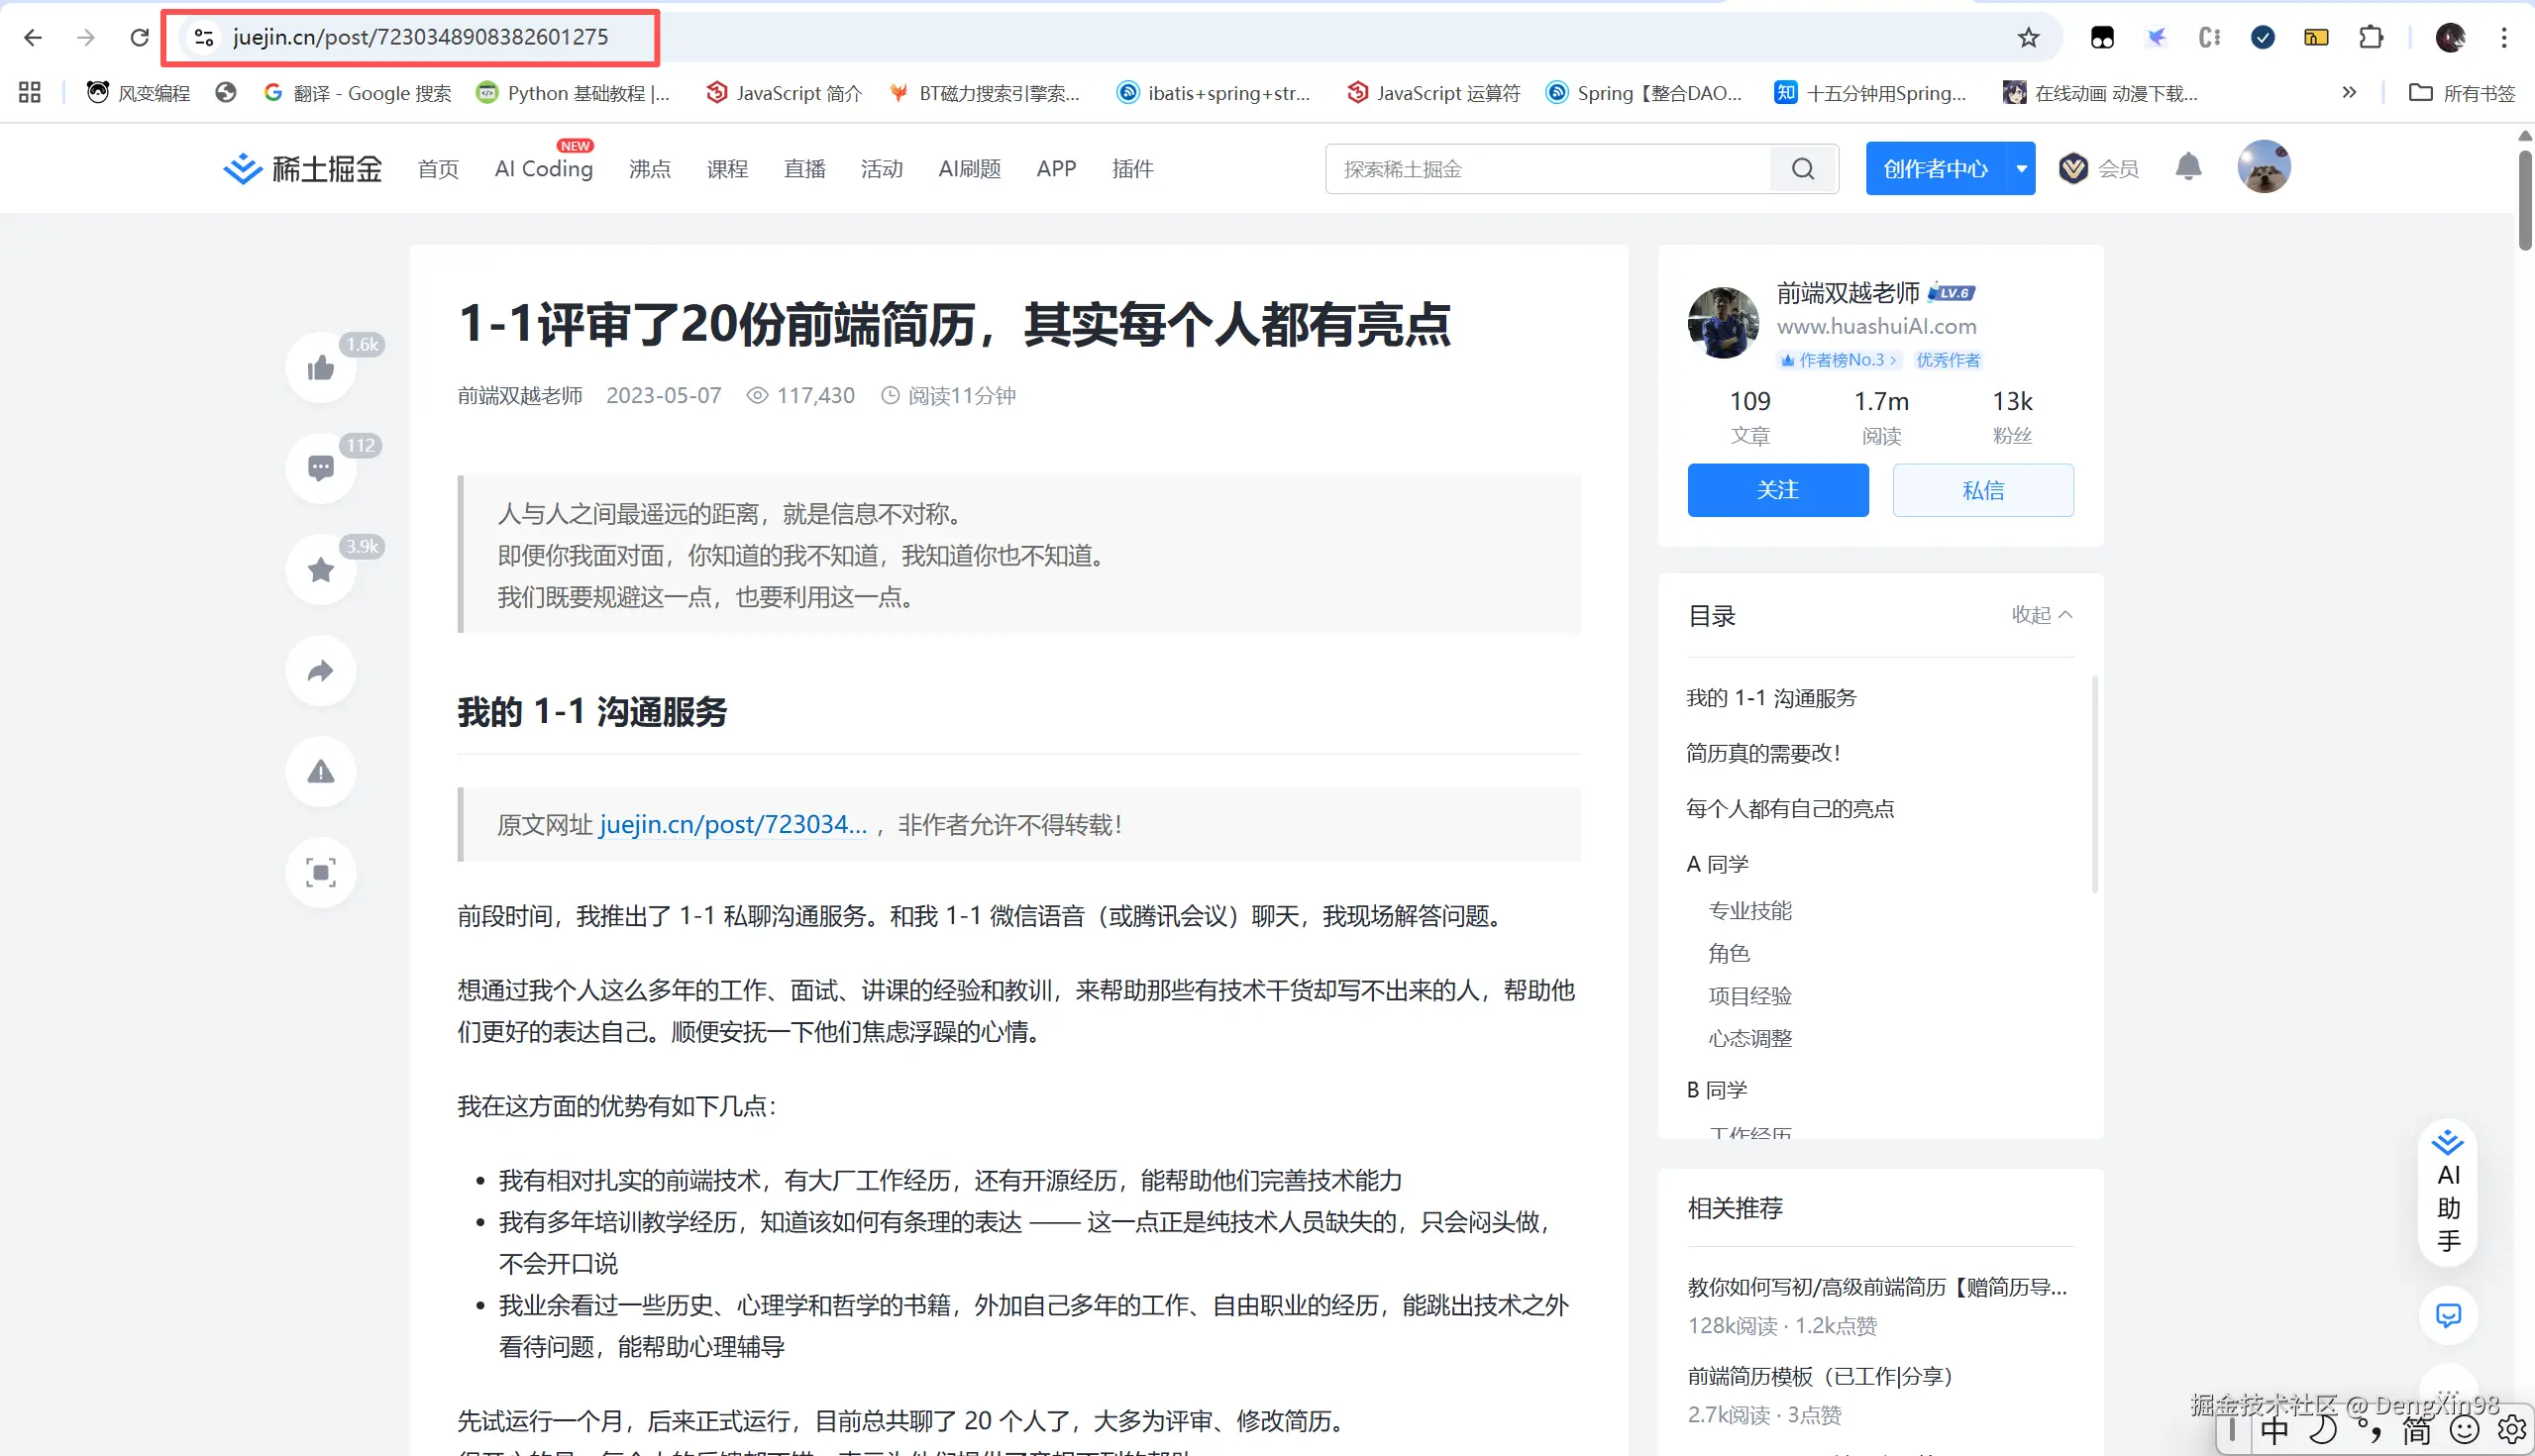
Task: Open comments with the comment bubble icon
Action: click(320, 468)
